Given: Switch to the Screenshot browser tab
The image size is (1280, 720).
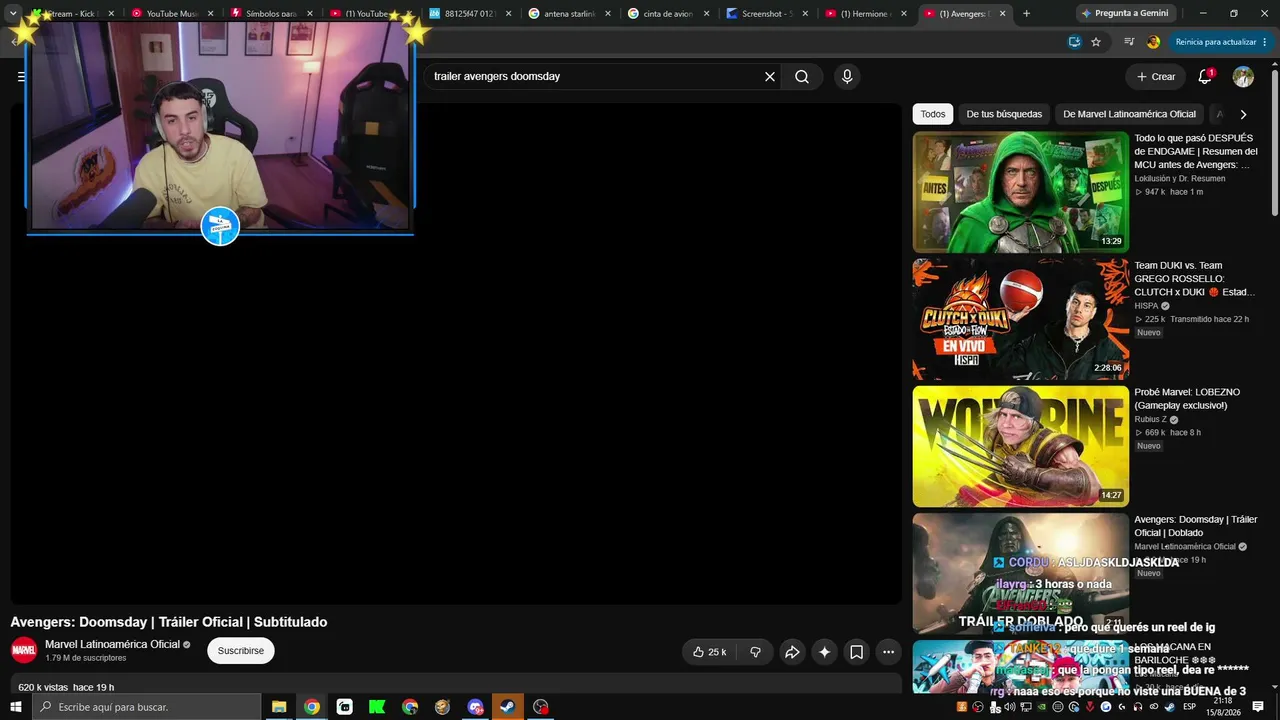Looking at the screenshot, I should click(x=767, y=14).
